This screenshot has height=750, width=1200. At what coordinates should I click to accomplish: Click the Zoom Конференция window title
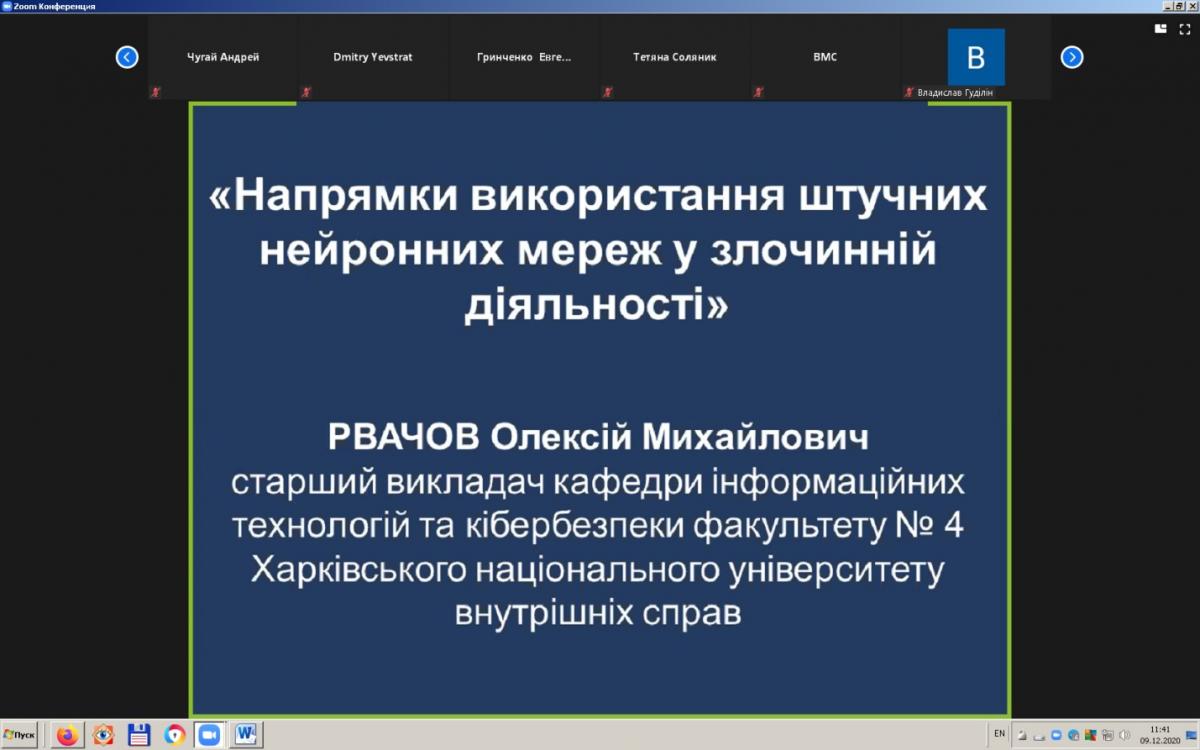click(x=55, y=6)
